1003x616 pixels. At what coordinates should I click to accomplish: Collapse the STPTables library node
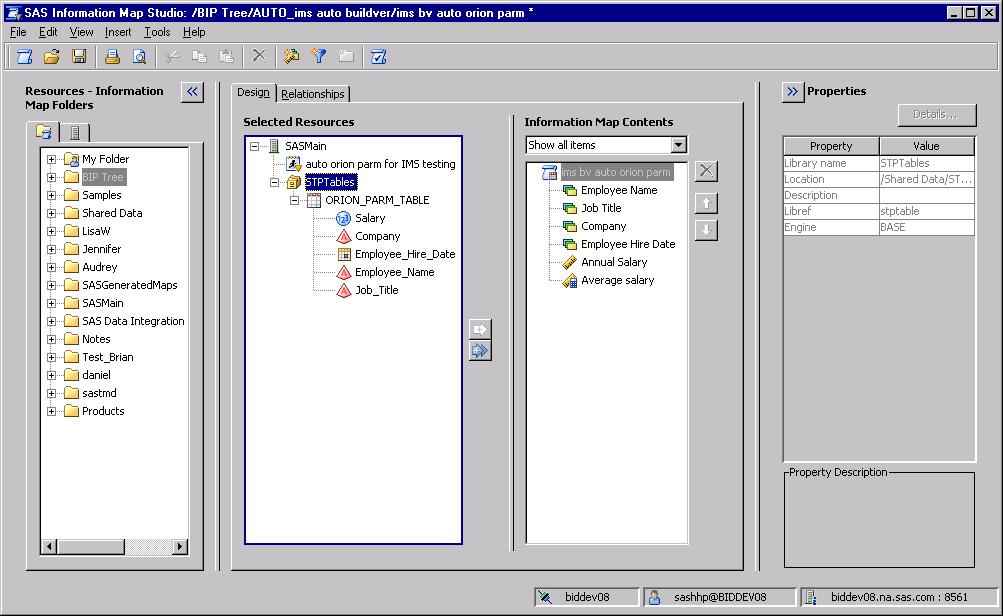coord(274,182)
